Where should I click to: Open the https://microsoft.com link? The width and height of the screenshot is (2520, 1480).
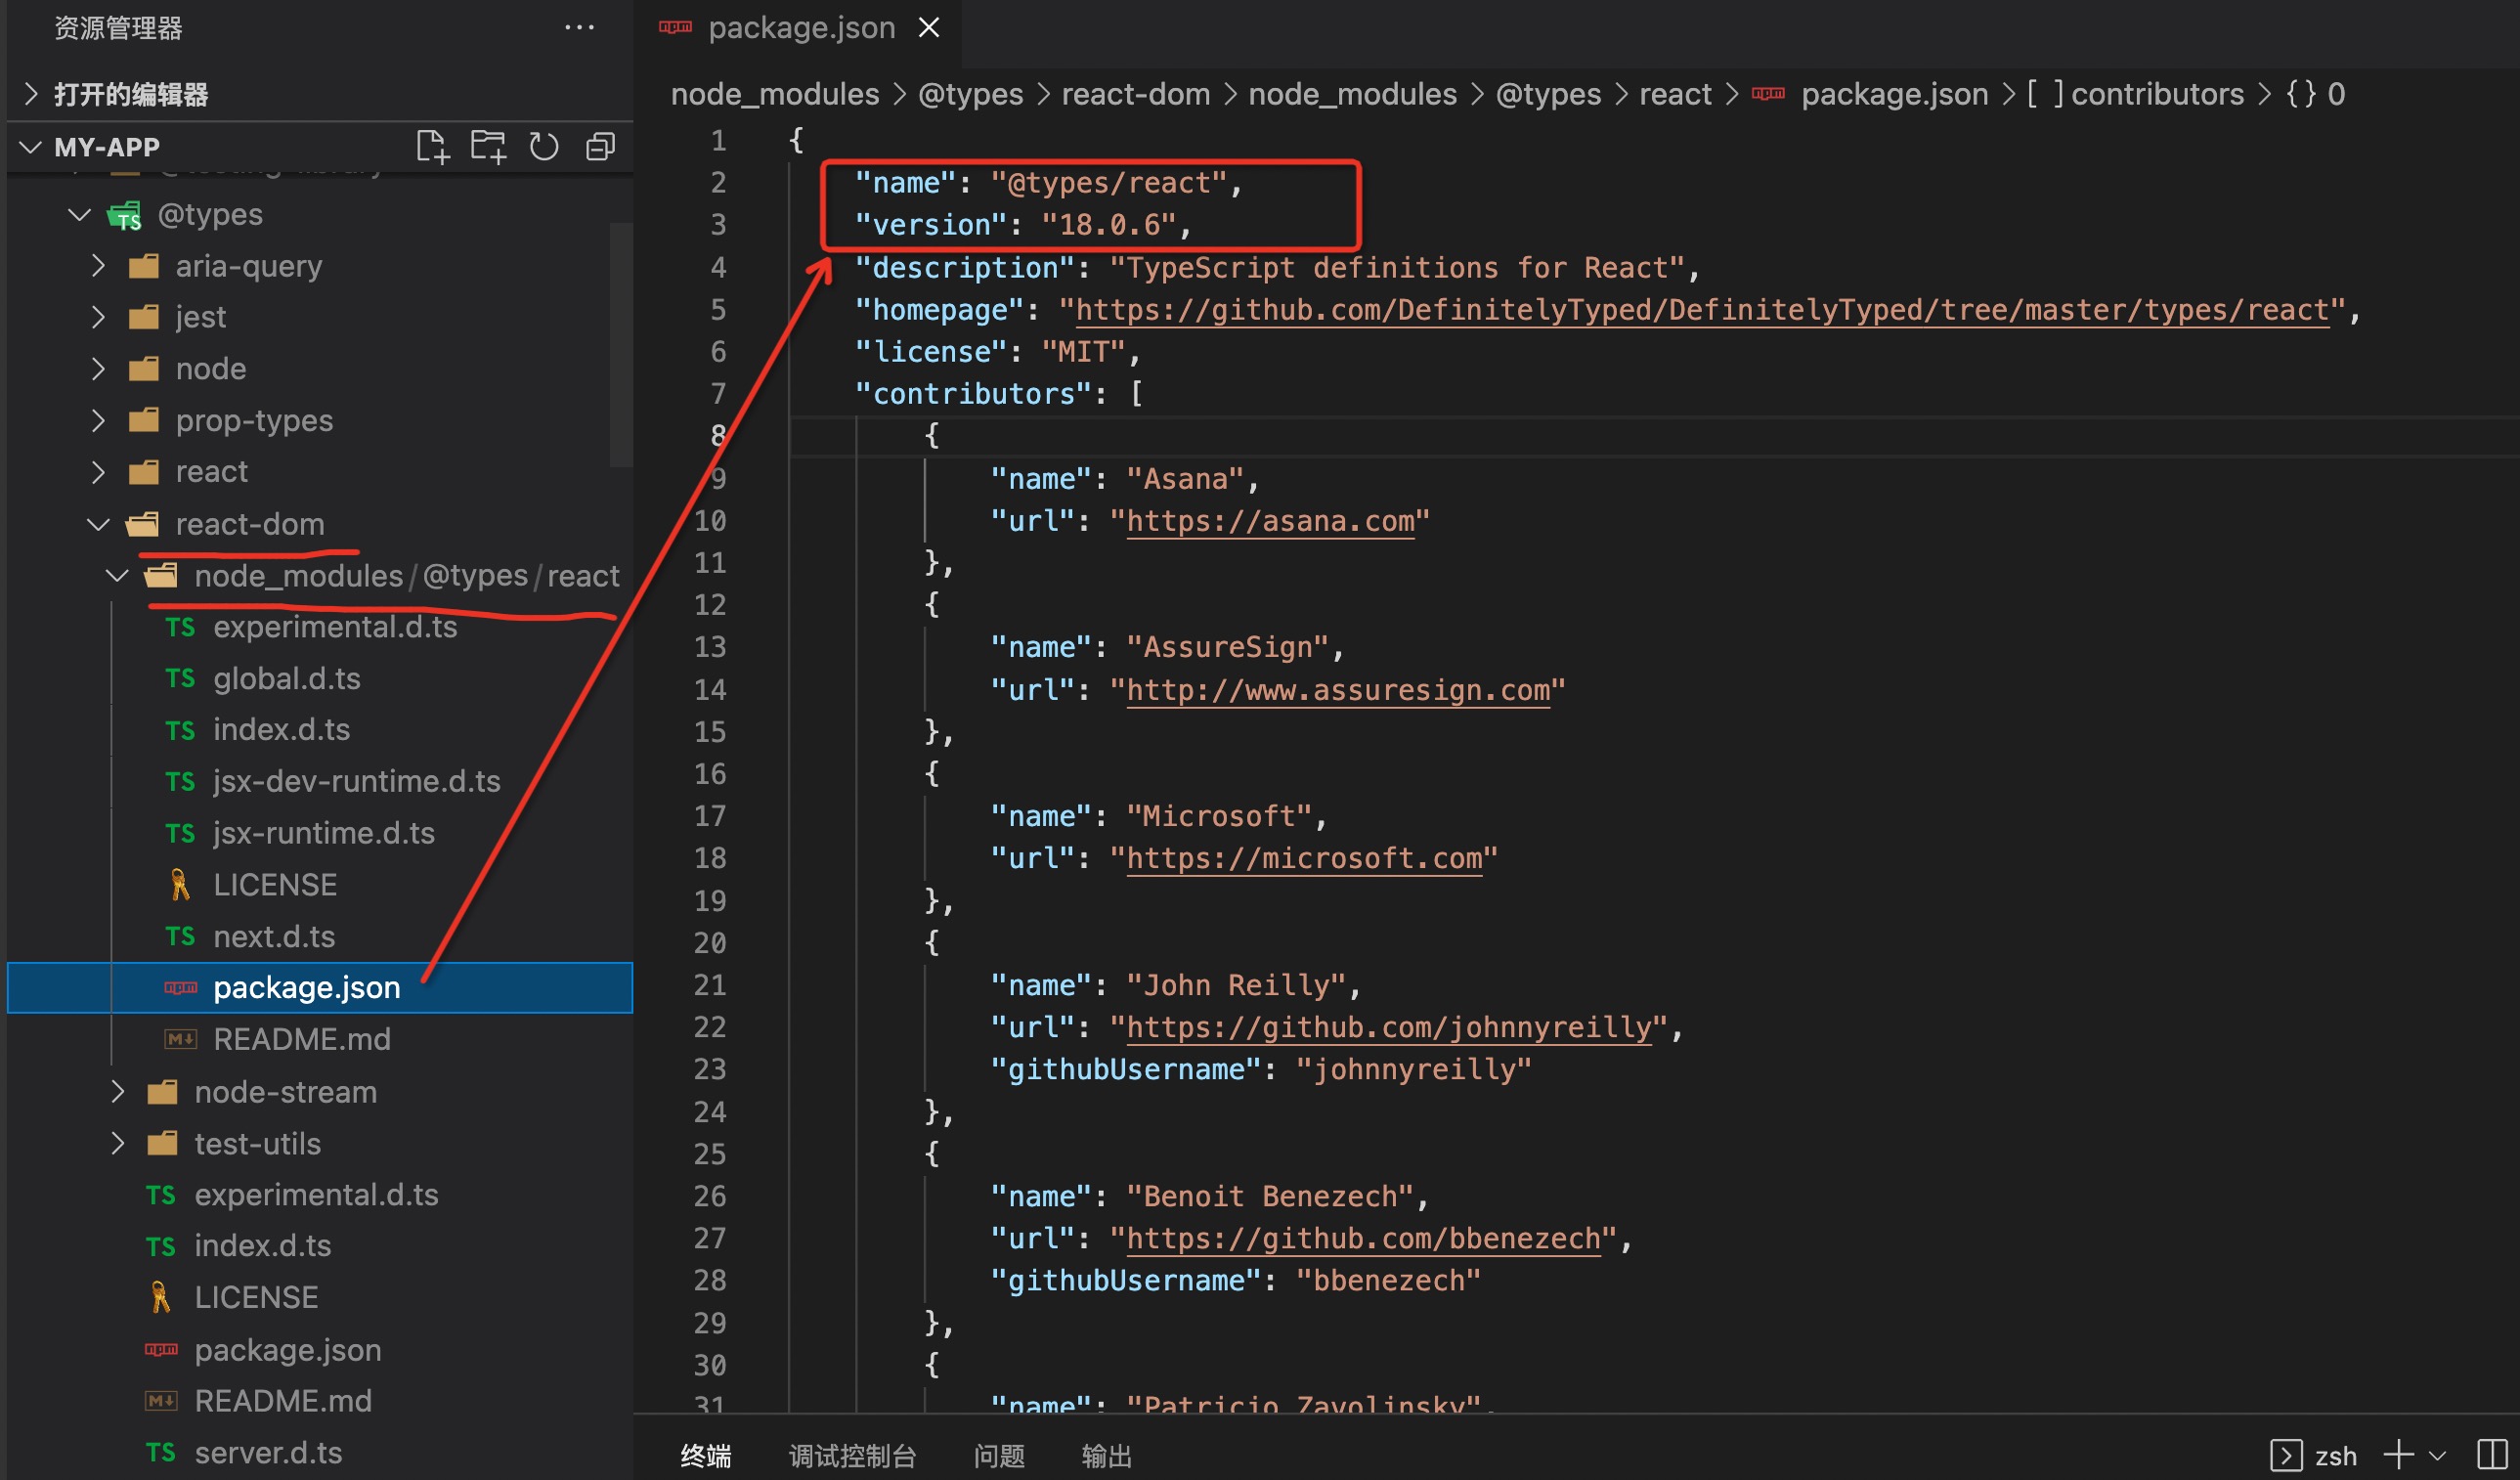(x=1304, y=858)
